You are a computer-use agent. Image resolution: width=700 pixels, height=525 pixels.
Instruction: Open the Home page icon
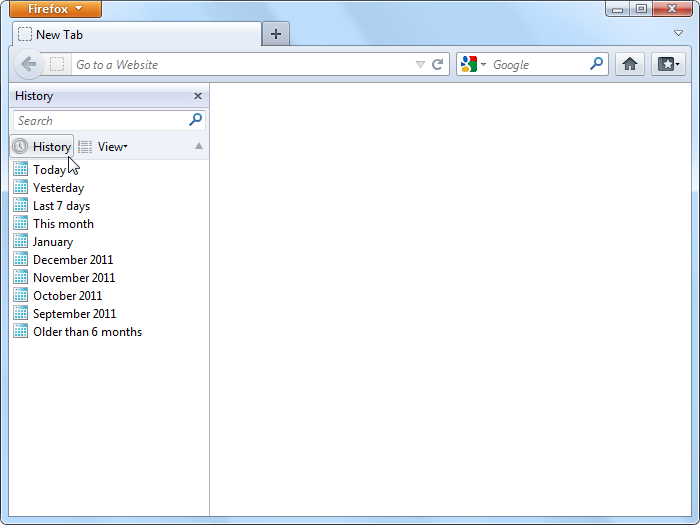click(629, 64)
